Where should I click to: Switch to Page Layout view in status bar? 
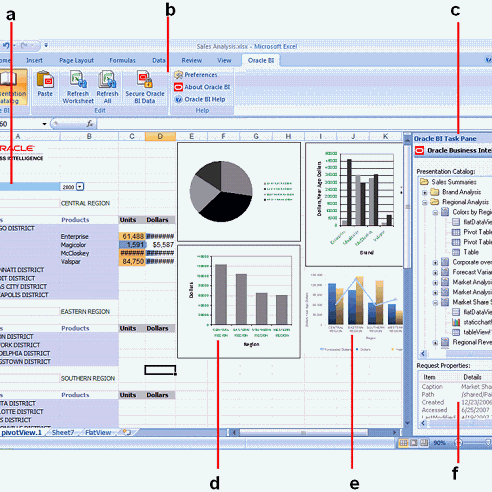414,443
